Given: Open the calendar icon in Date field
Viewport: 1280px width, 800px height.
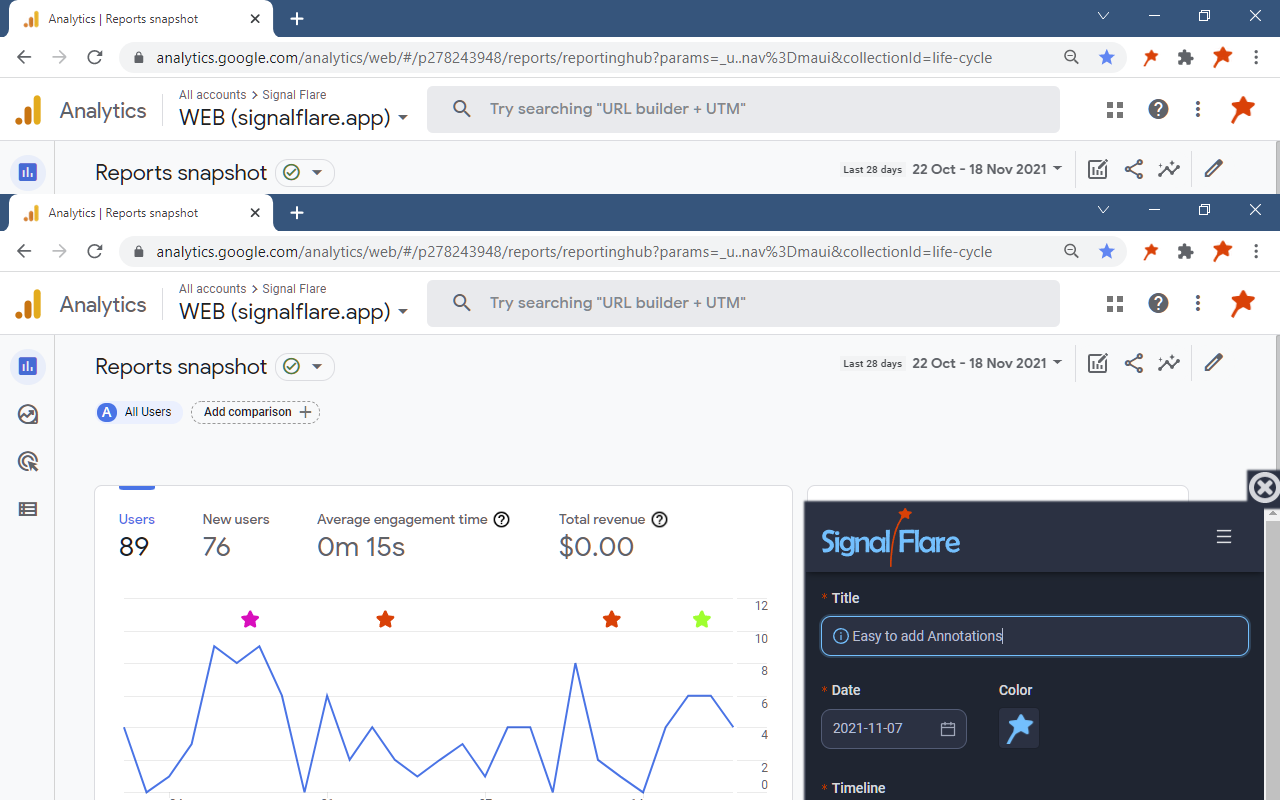Looking at the screenshot, I should coord(947,729).
